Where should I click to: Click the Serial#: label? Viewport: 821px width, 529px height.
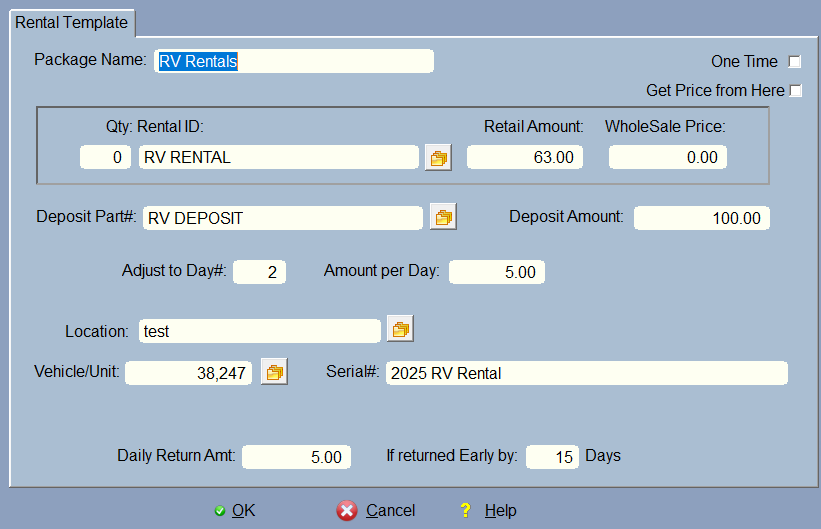tap(352, 371)
